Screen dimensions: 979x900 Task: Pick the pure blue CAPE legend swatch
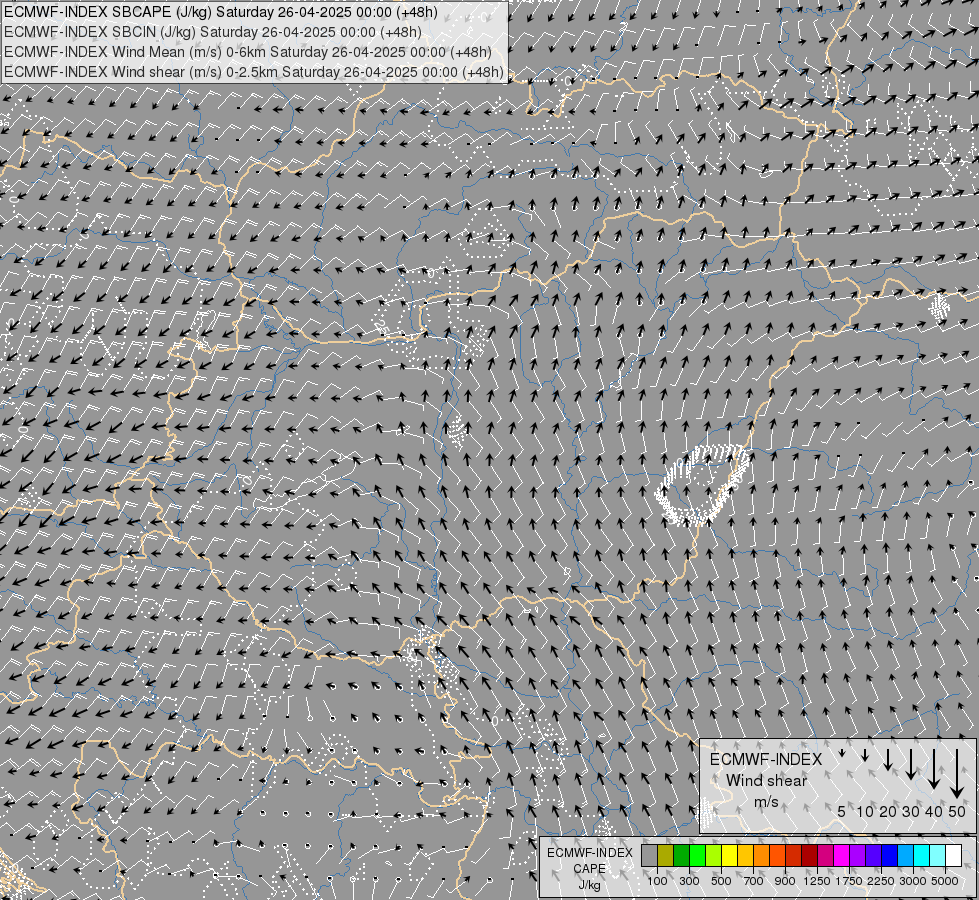(890, 855)
